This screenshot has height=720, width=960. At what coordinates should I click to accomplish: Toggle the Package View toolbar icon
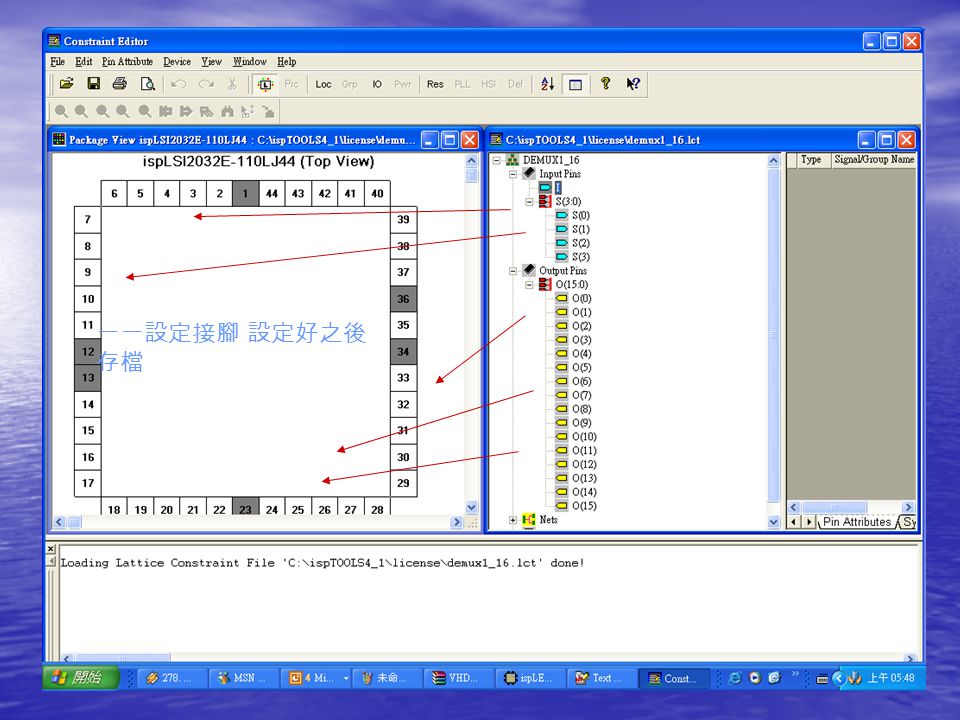pyautogui.click(x=265, y=84)
